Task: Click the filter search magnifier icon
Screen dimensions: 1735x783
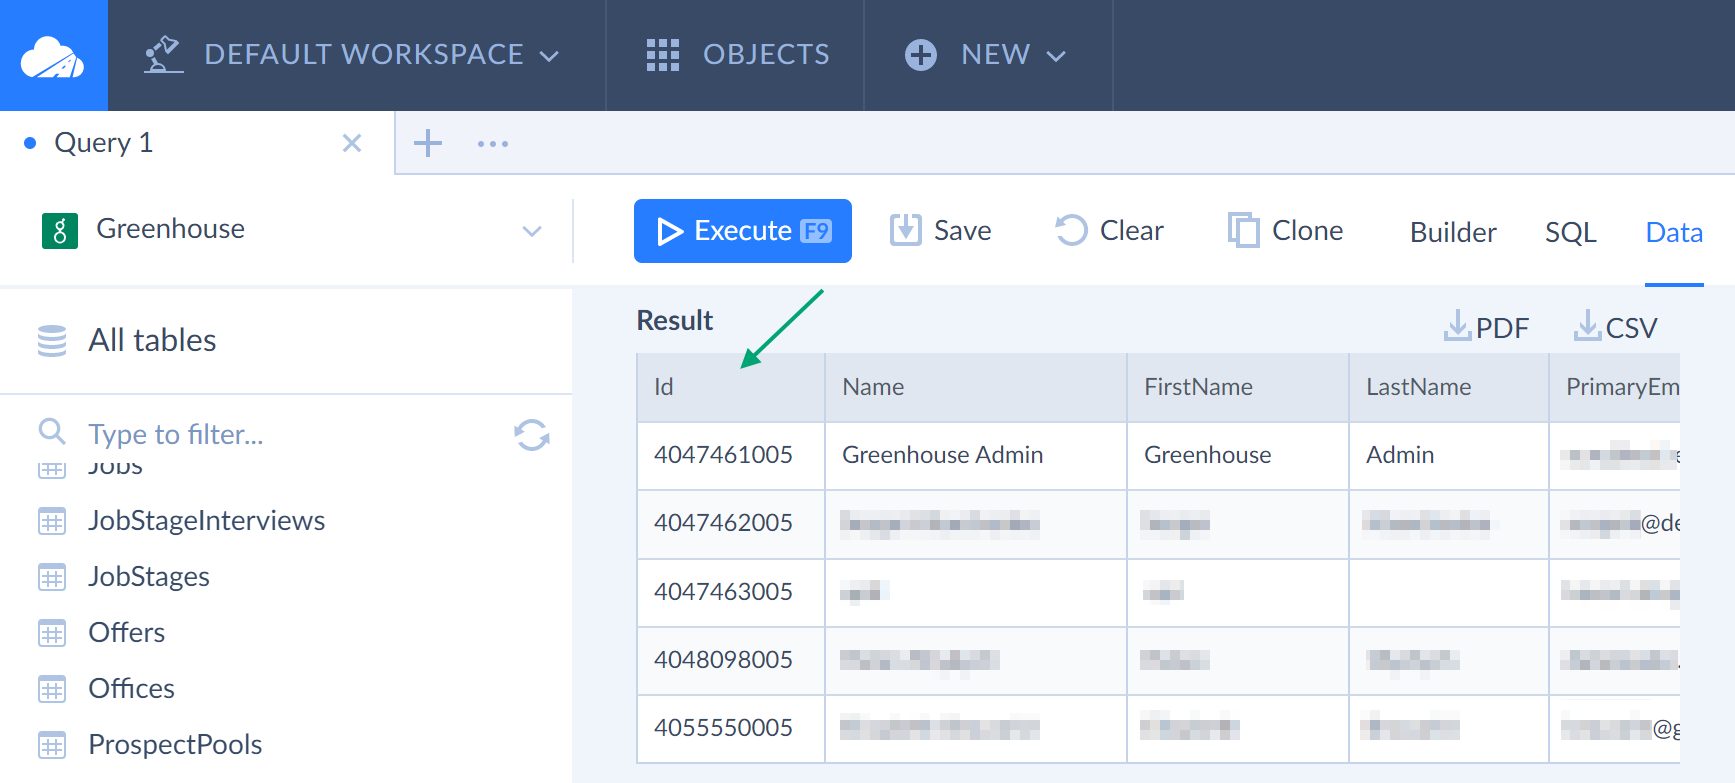Action: (52, 432)
